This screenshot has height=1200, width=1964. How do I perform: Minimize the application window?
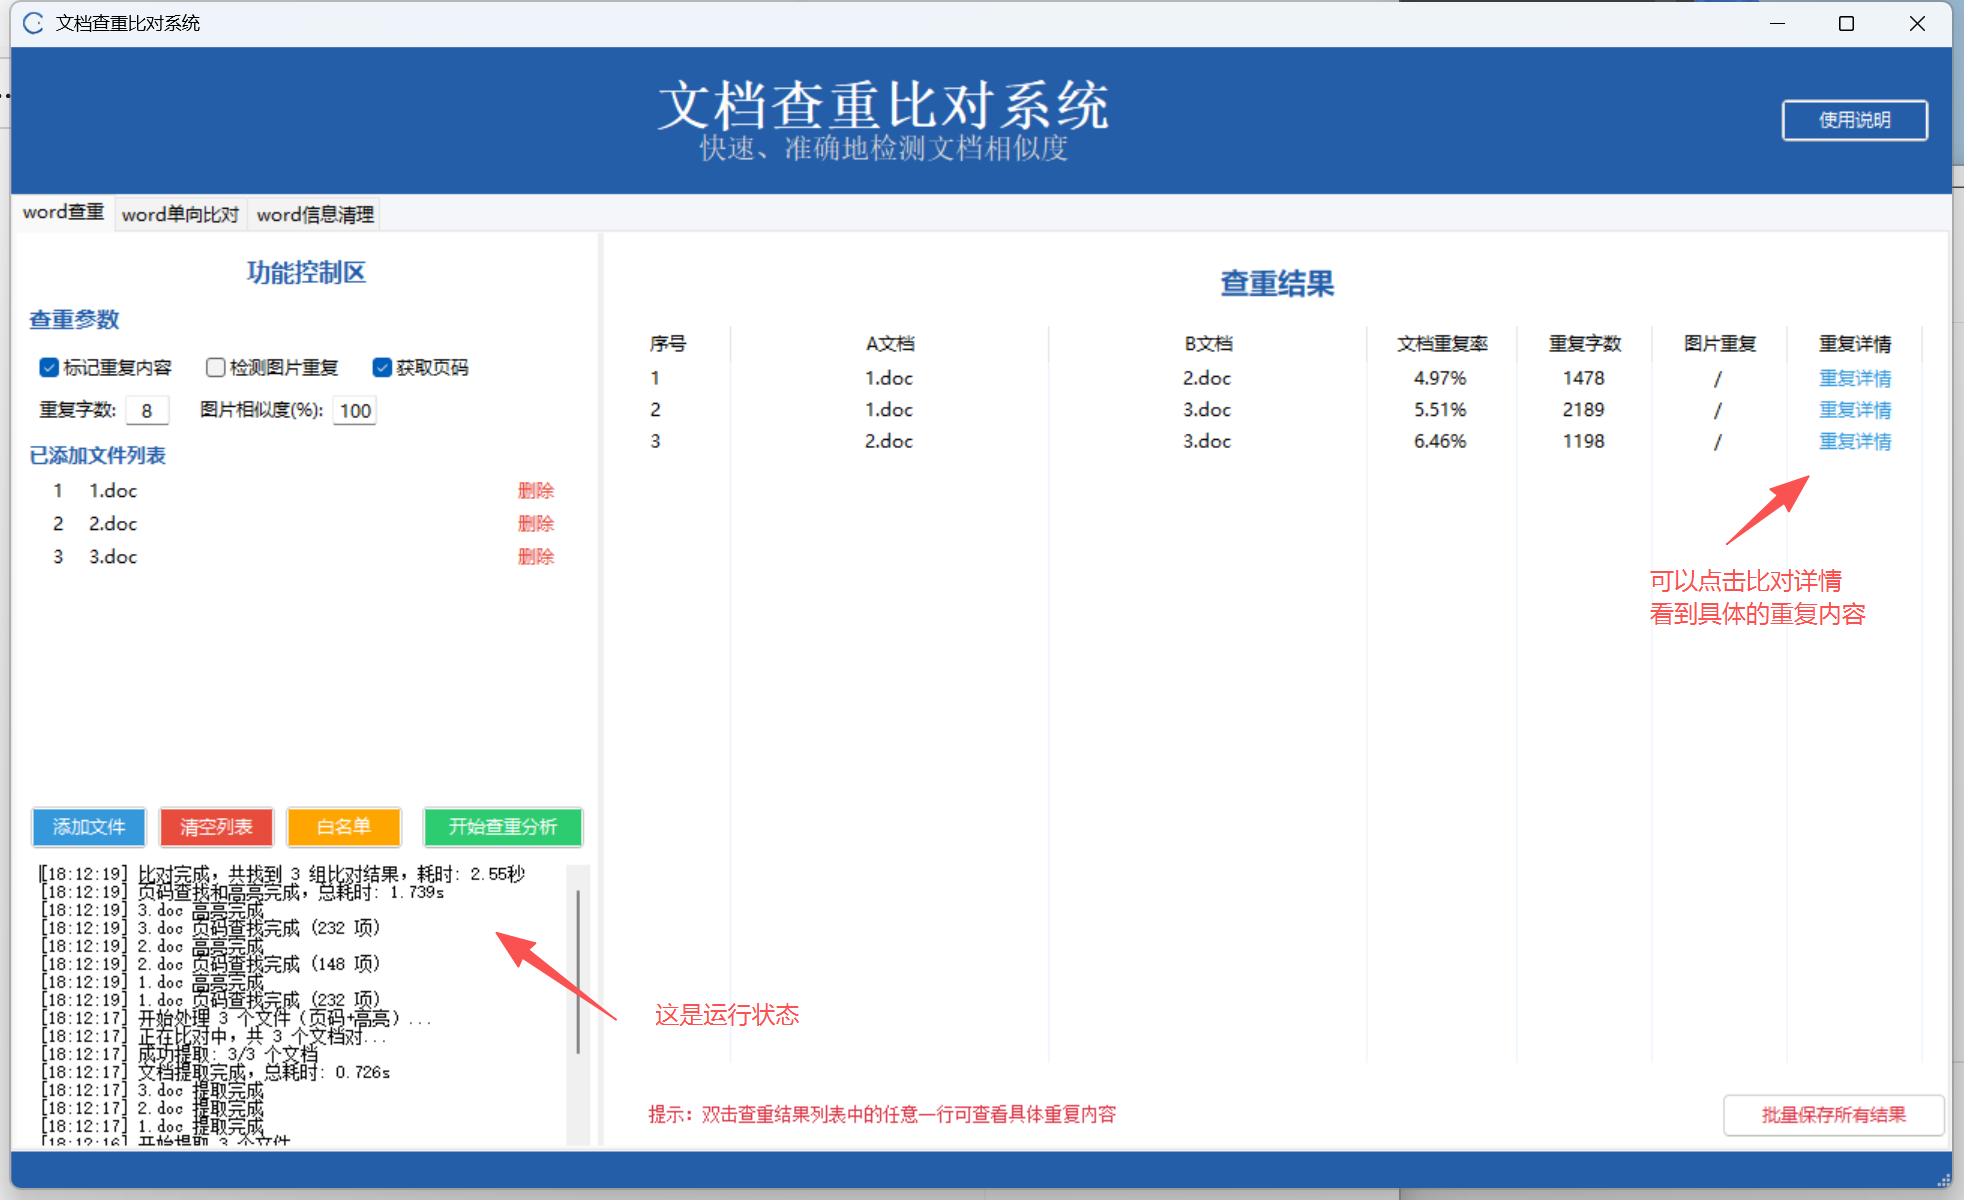click(1777, 23)
